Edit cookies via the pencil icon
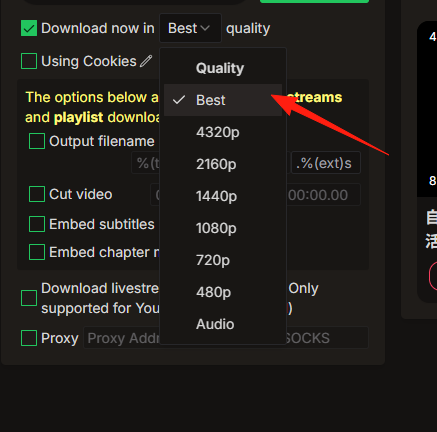This screenshot has width=437, height=432. [x=146, y=61]
